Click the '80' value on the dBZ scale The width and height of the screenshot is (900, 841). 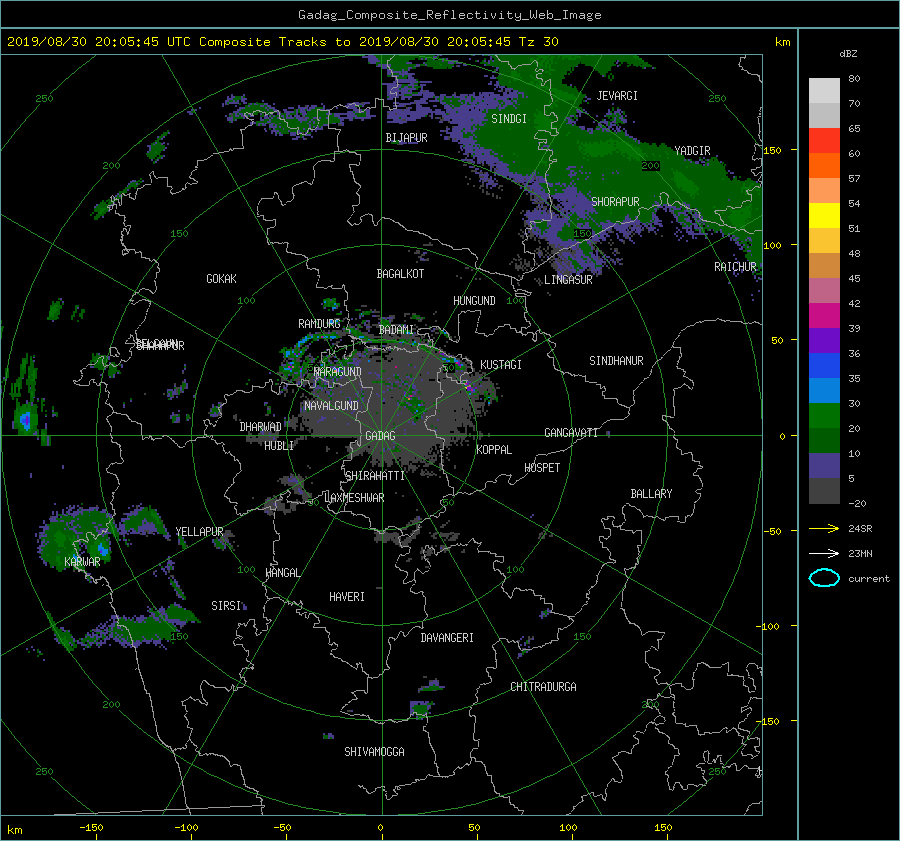(854, 79)
